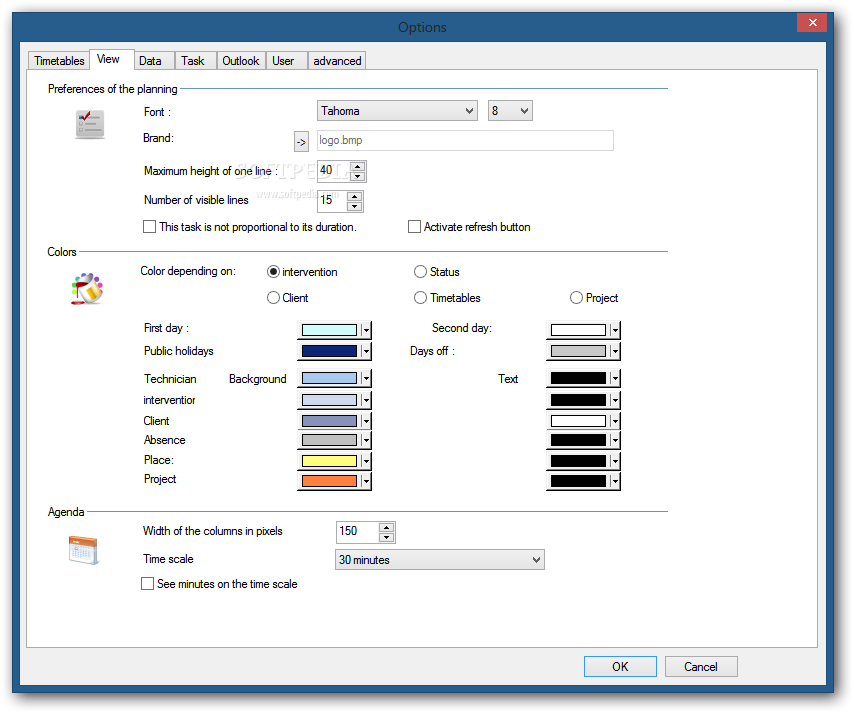Check See minutes on the time scale

click(148, 584)
